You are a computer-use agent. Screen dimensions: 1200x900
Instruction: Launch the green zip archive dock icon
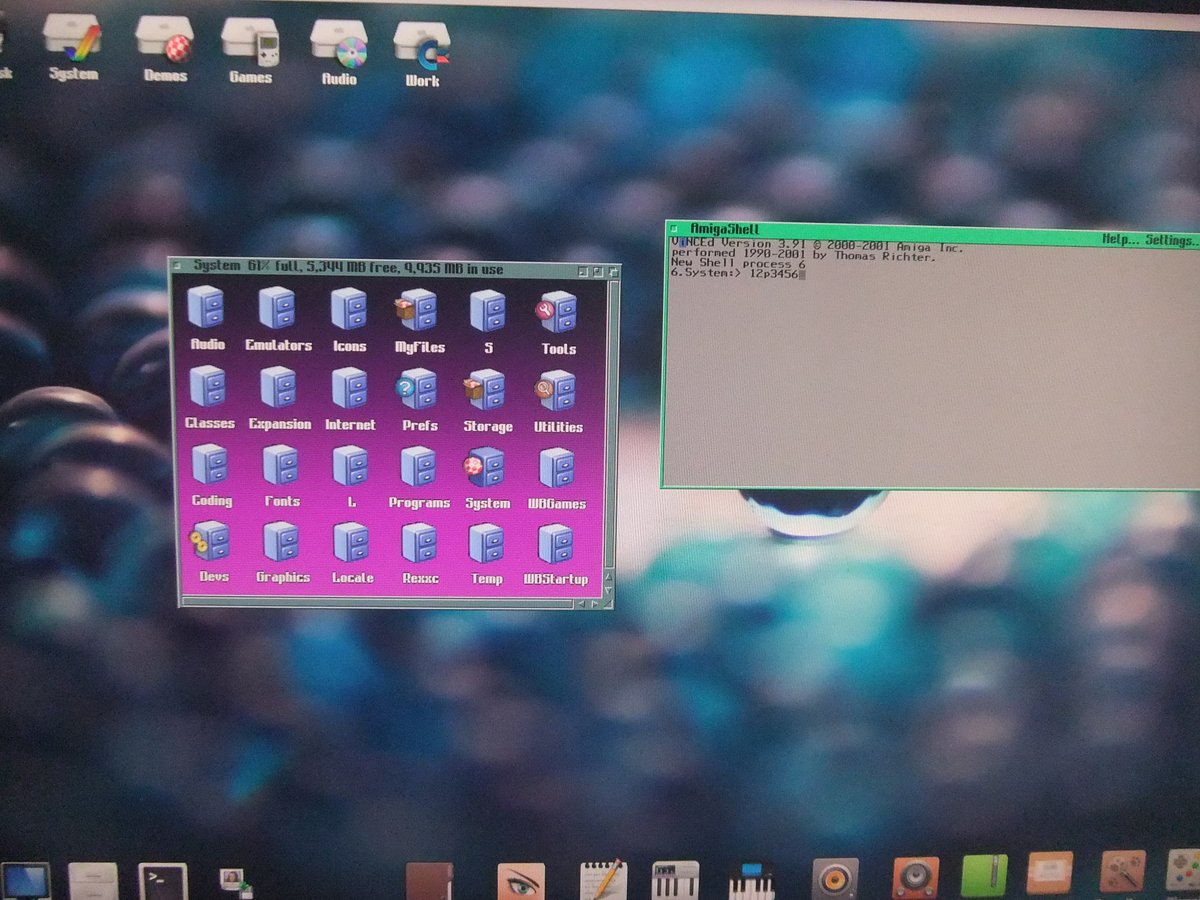coord(984,875)
